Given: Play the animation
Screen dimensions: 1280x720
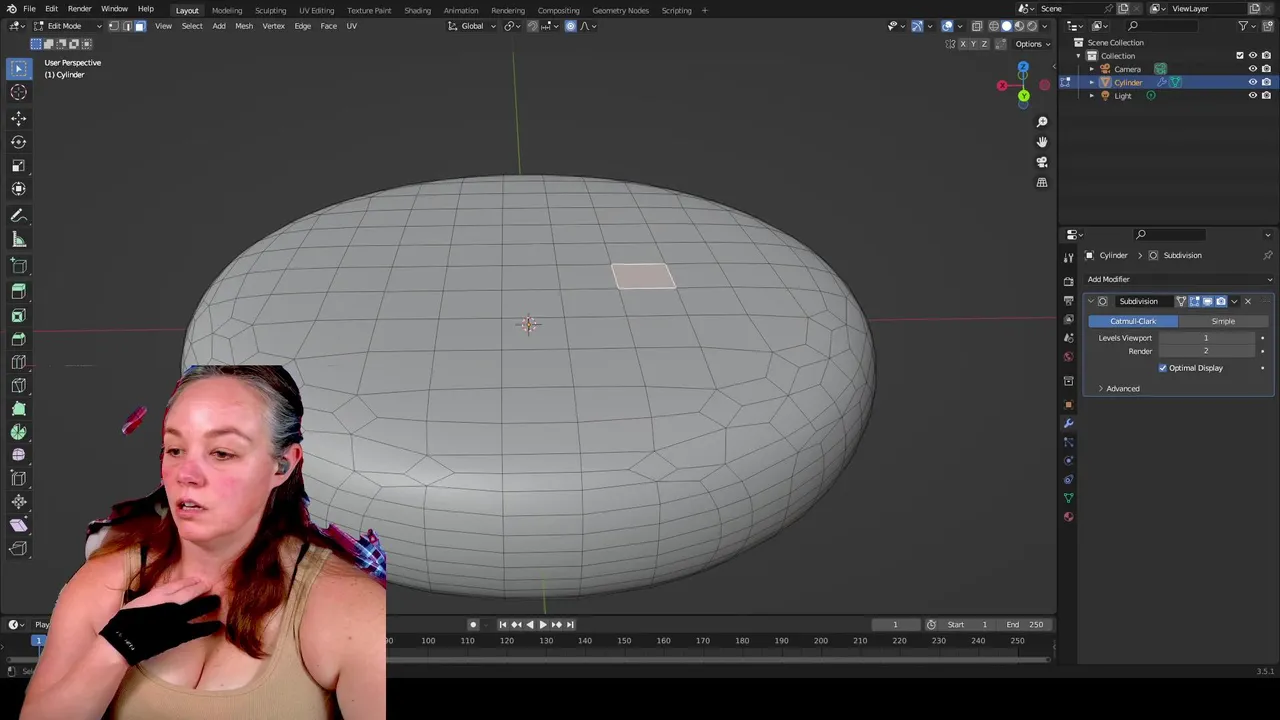Looking at the screenshot, I should pos(542,625).
